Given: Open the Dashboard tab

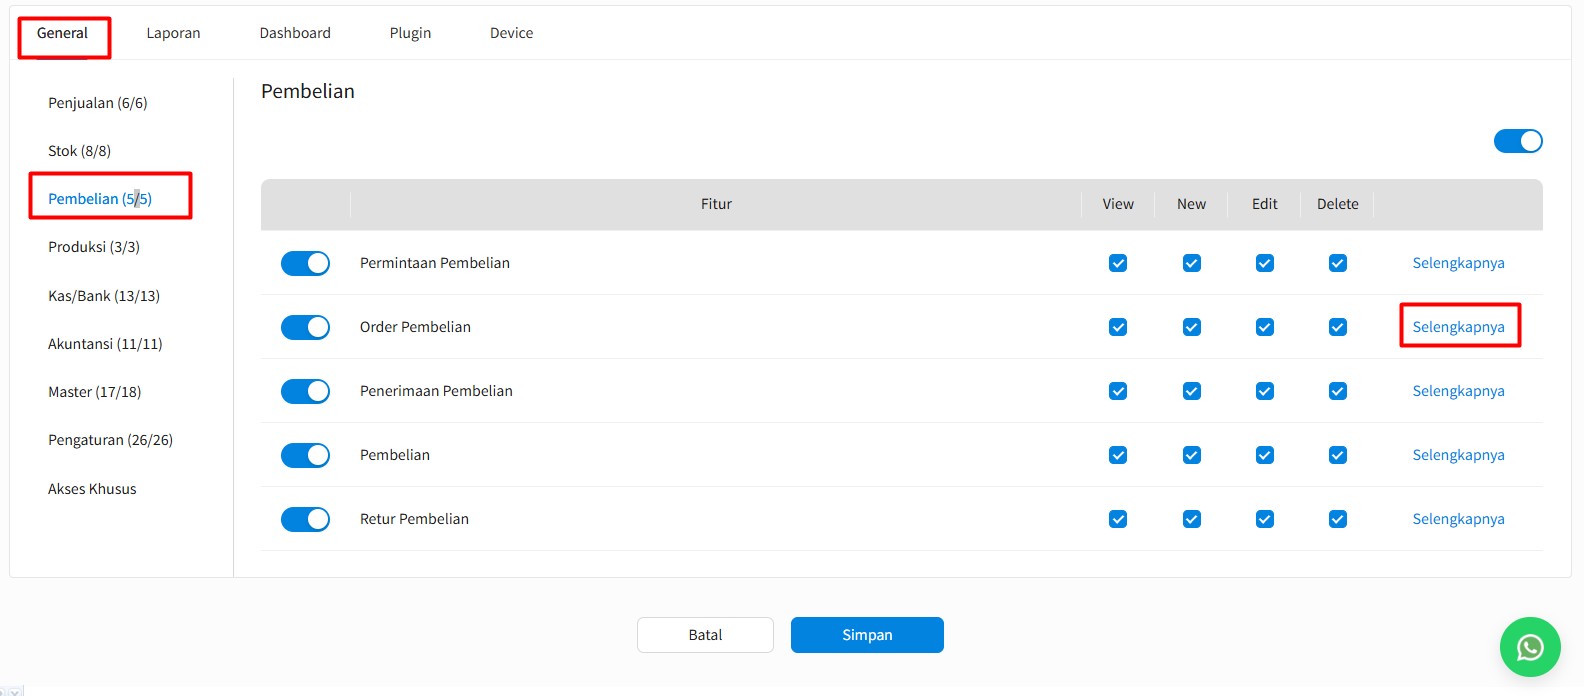Looking at the screenshot, I should [x=295, y=33].
